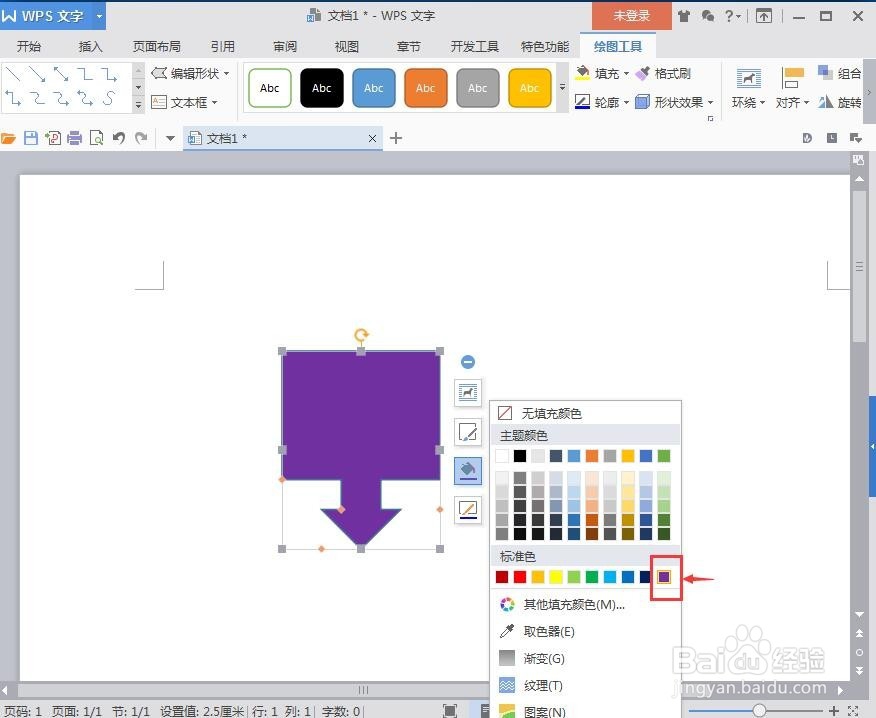Expand the Align dropdown arrow

coord(806,103)
